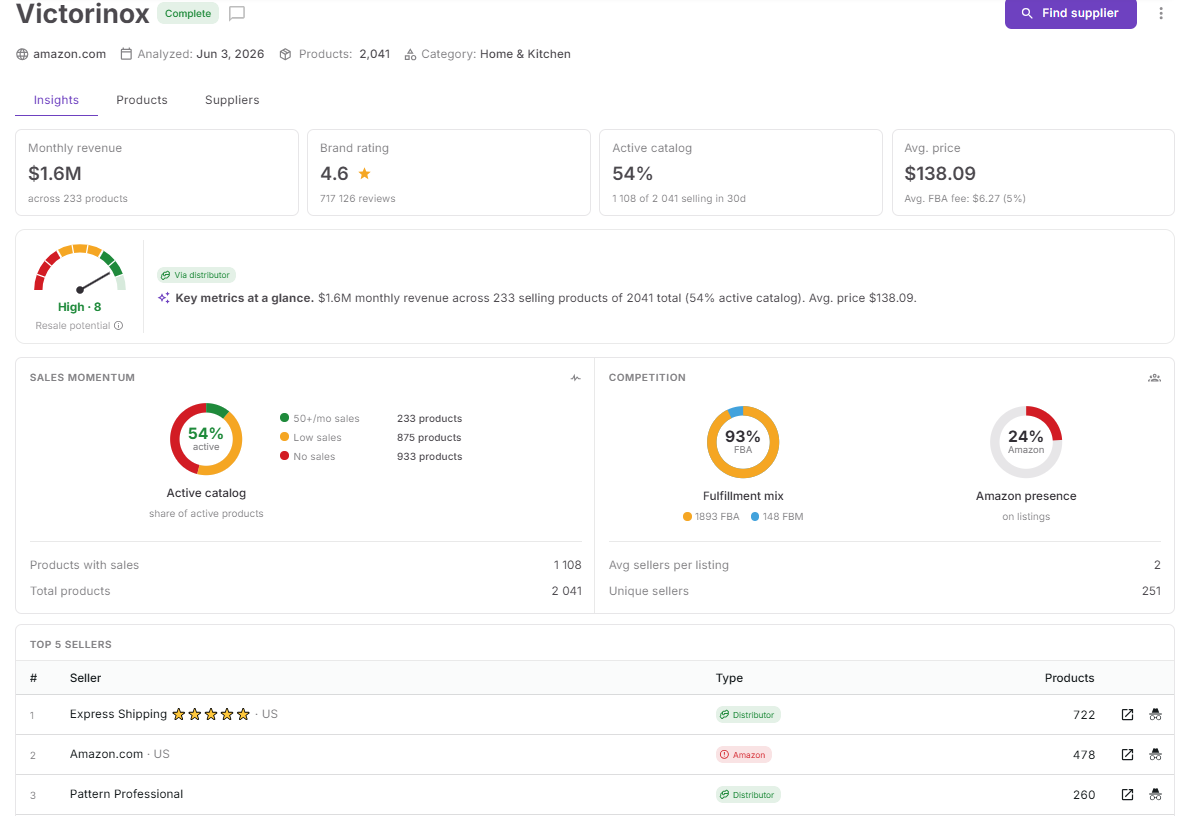
Task: Click the Competition people icon
Action: click(x=1154, y=378)
